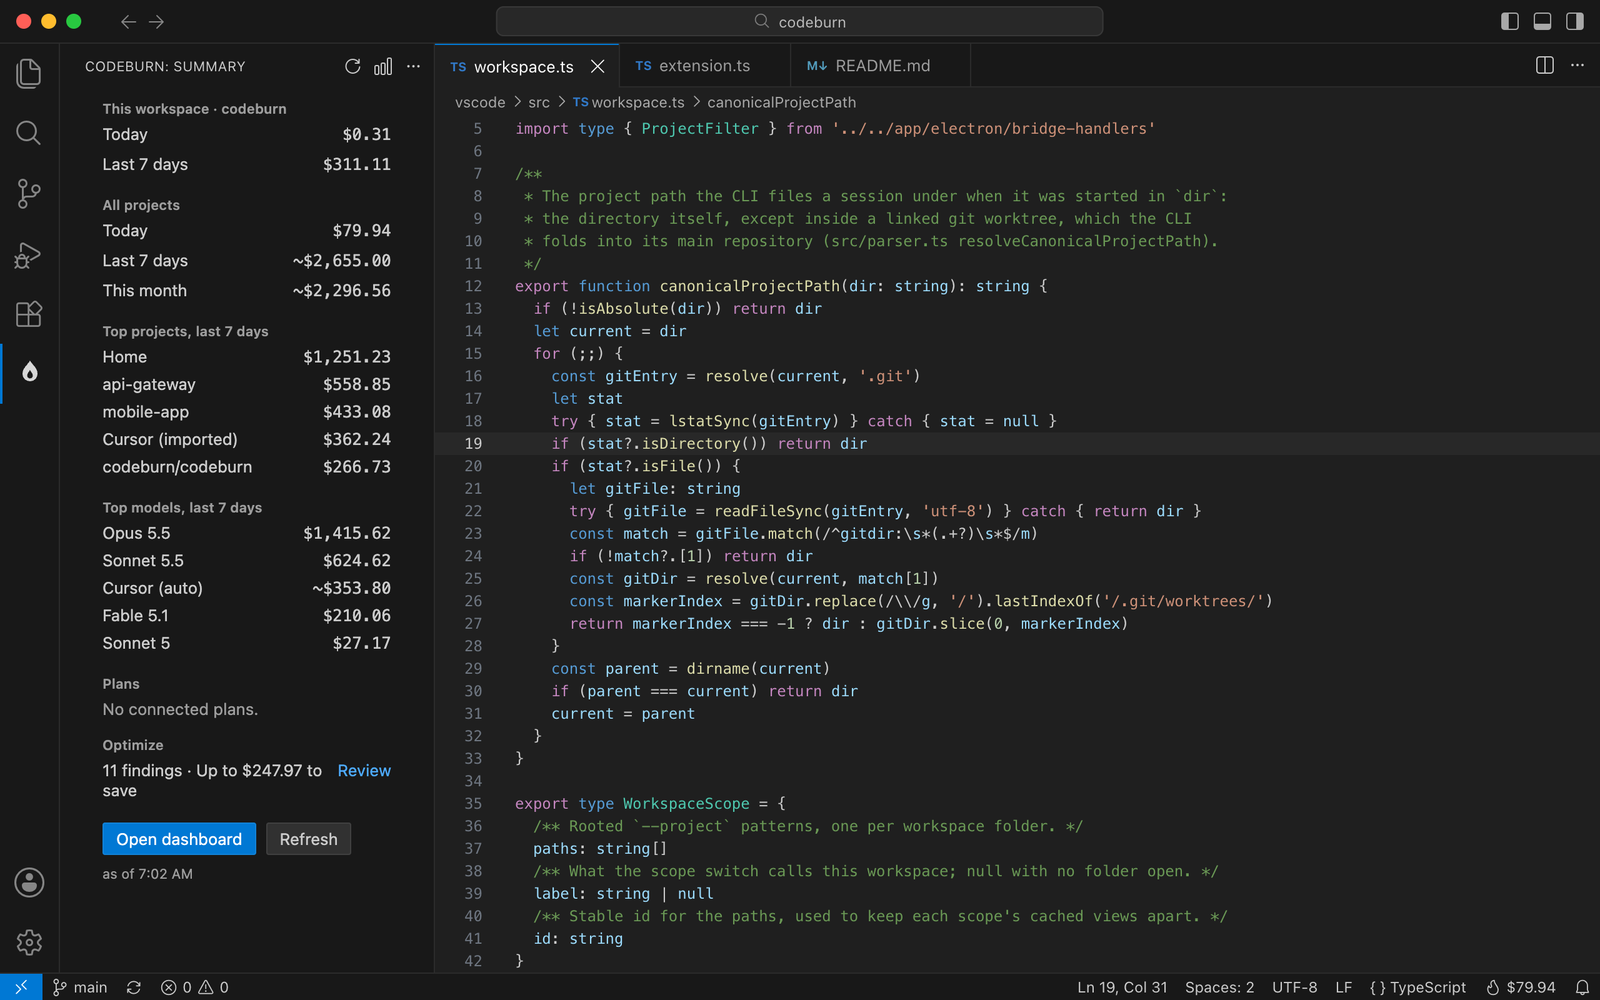Expand the workspace.ts breadcrumb segment
Image resolution: width=1600 pixels, height=1000 pixels.
tap(629, 102)
